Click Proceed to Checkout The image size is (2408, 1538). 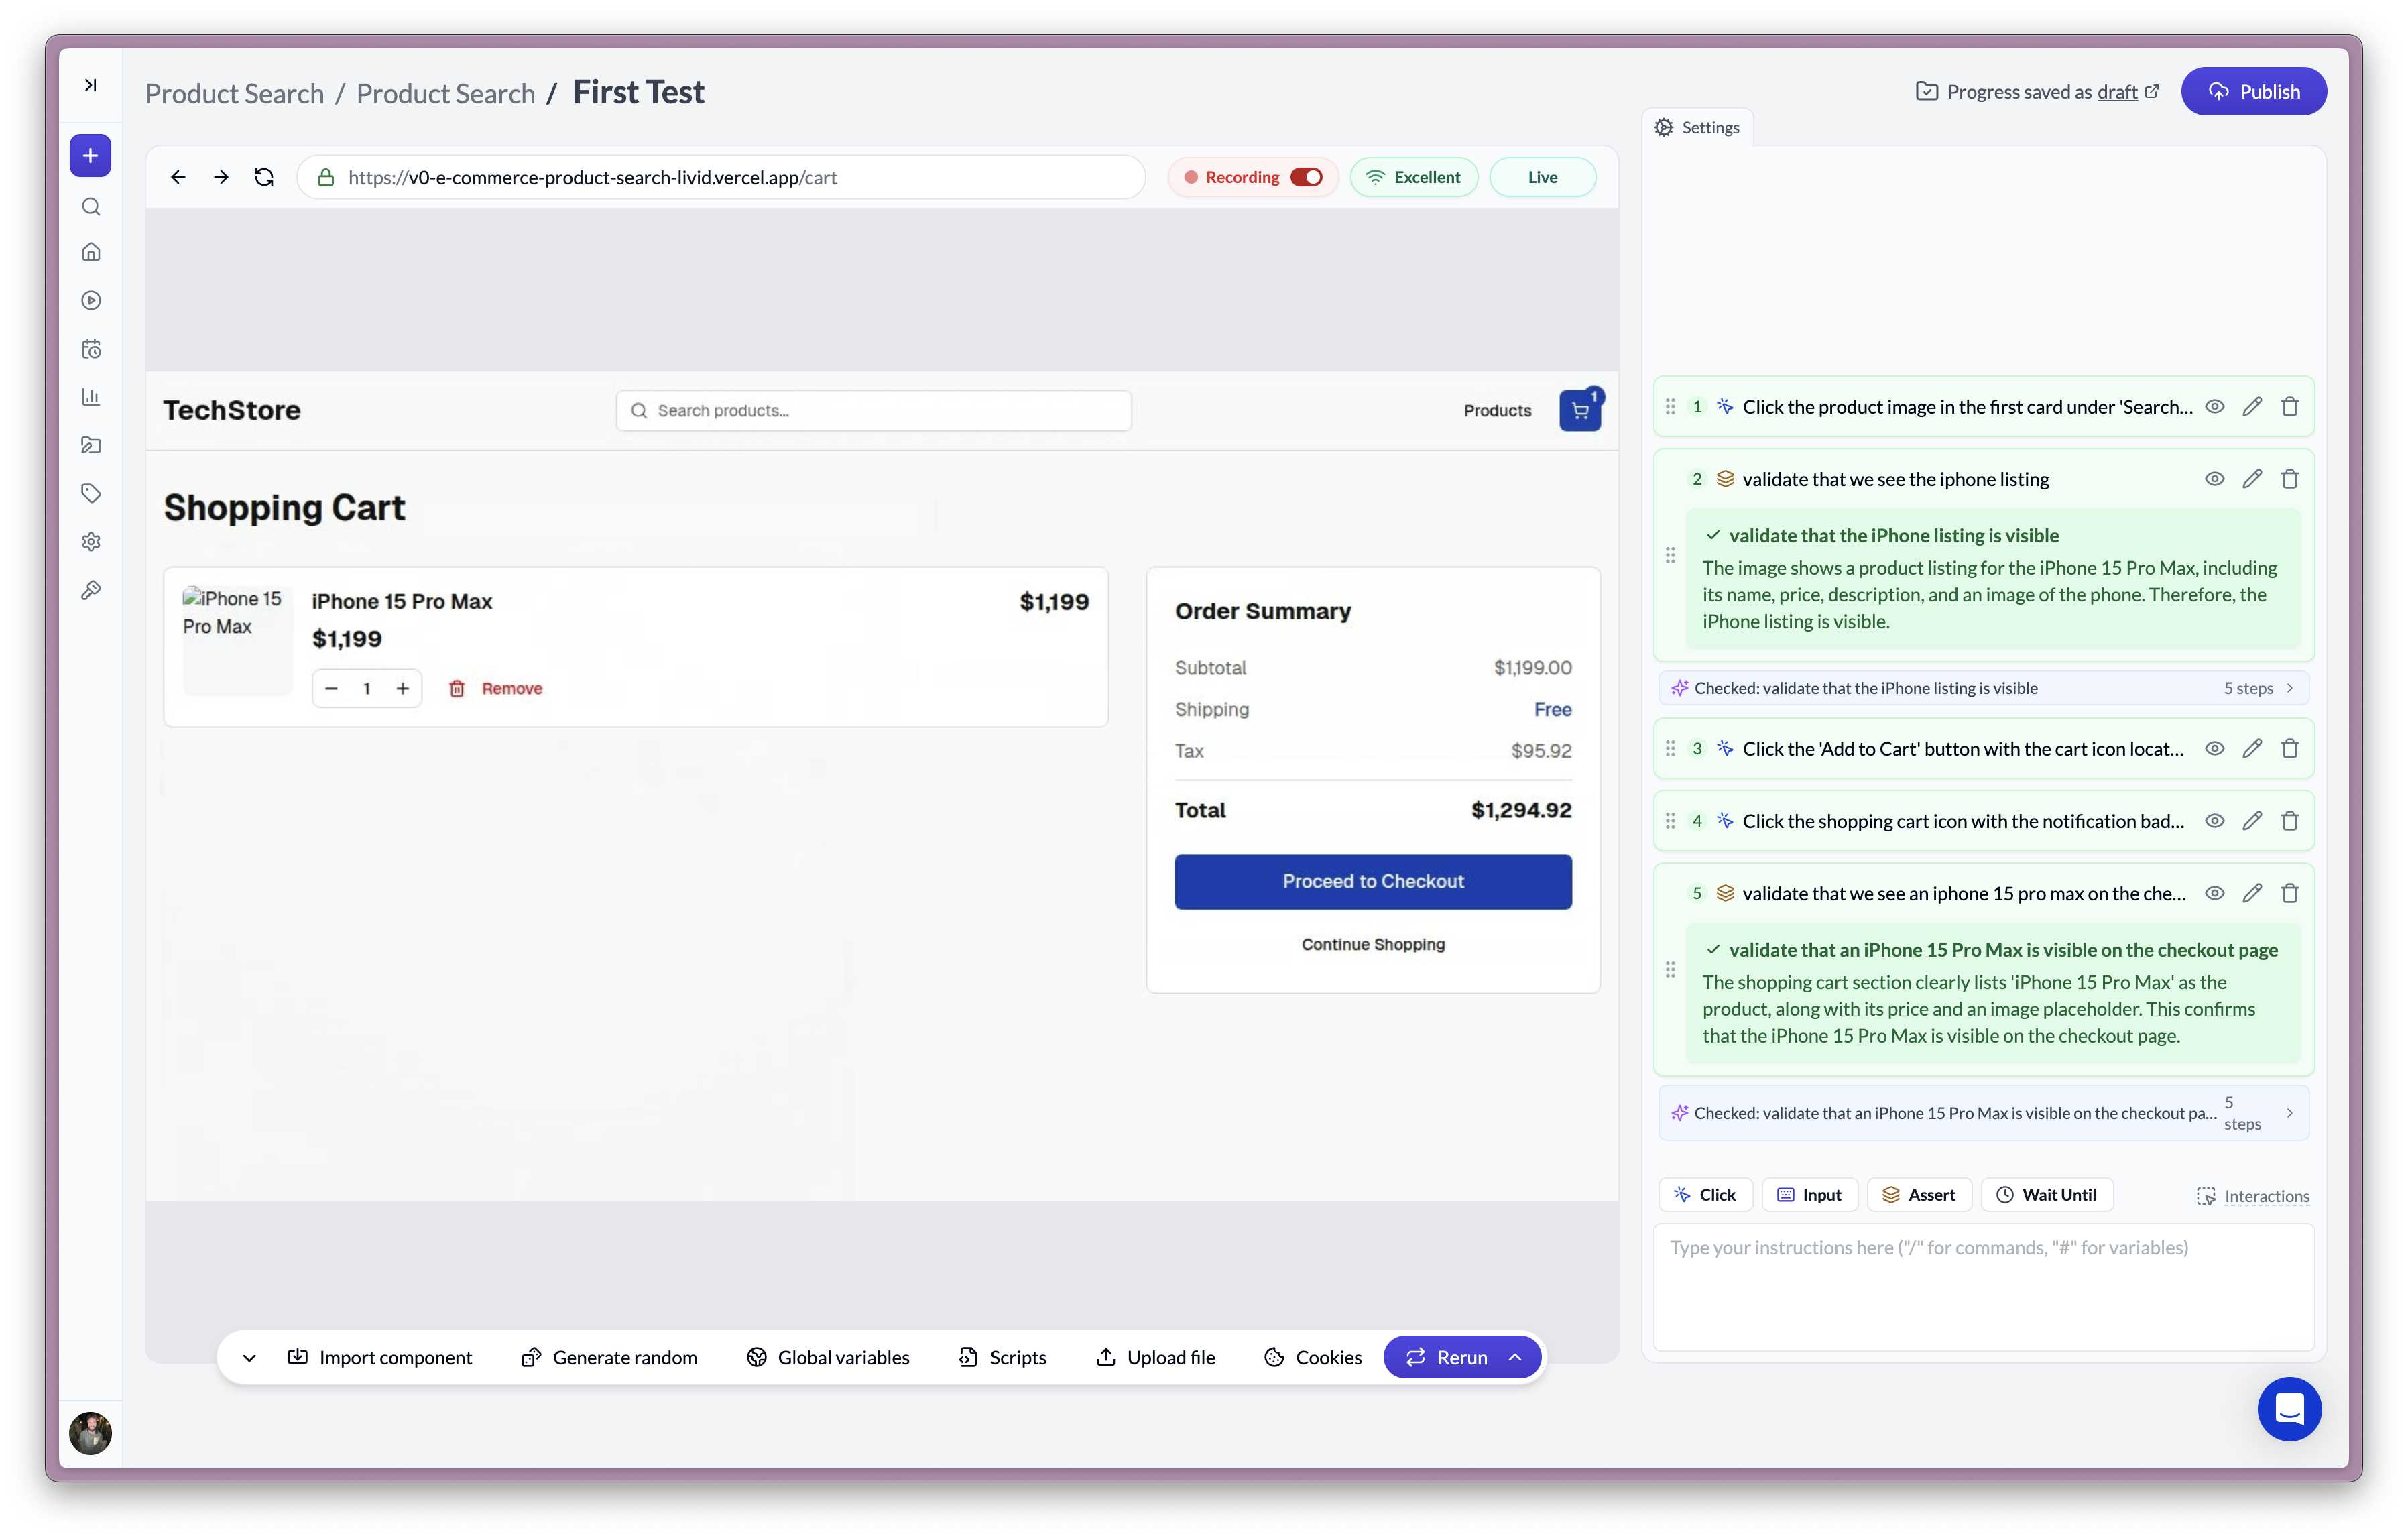pyautogui.click(x=1372, y=881)
